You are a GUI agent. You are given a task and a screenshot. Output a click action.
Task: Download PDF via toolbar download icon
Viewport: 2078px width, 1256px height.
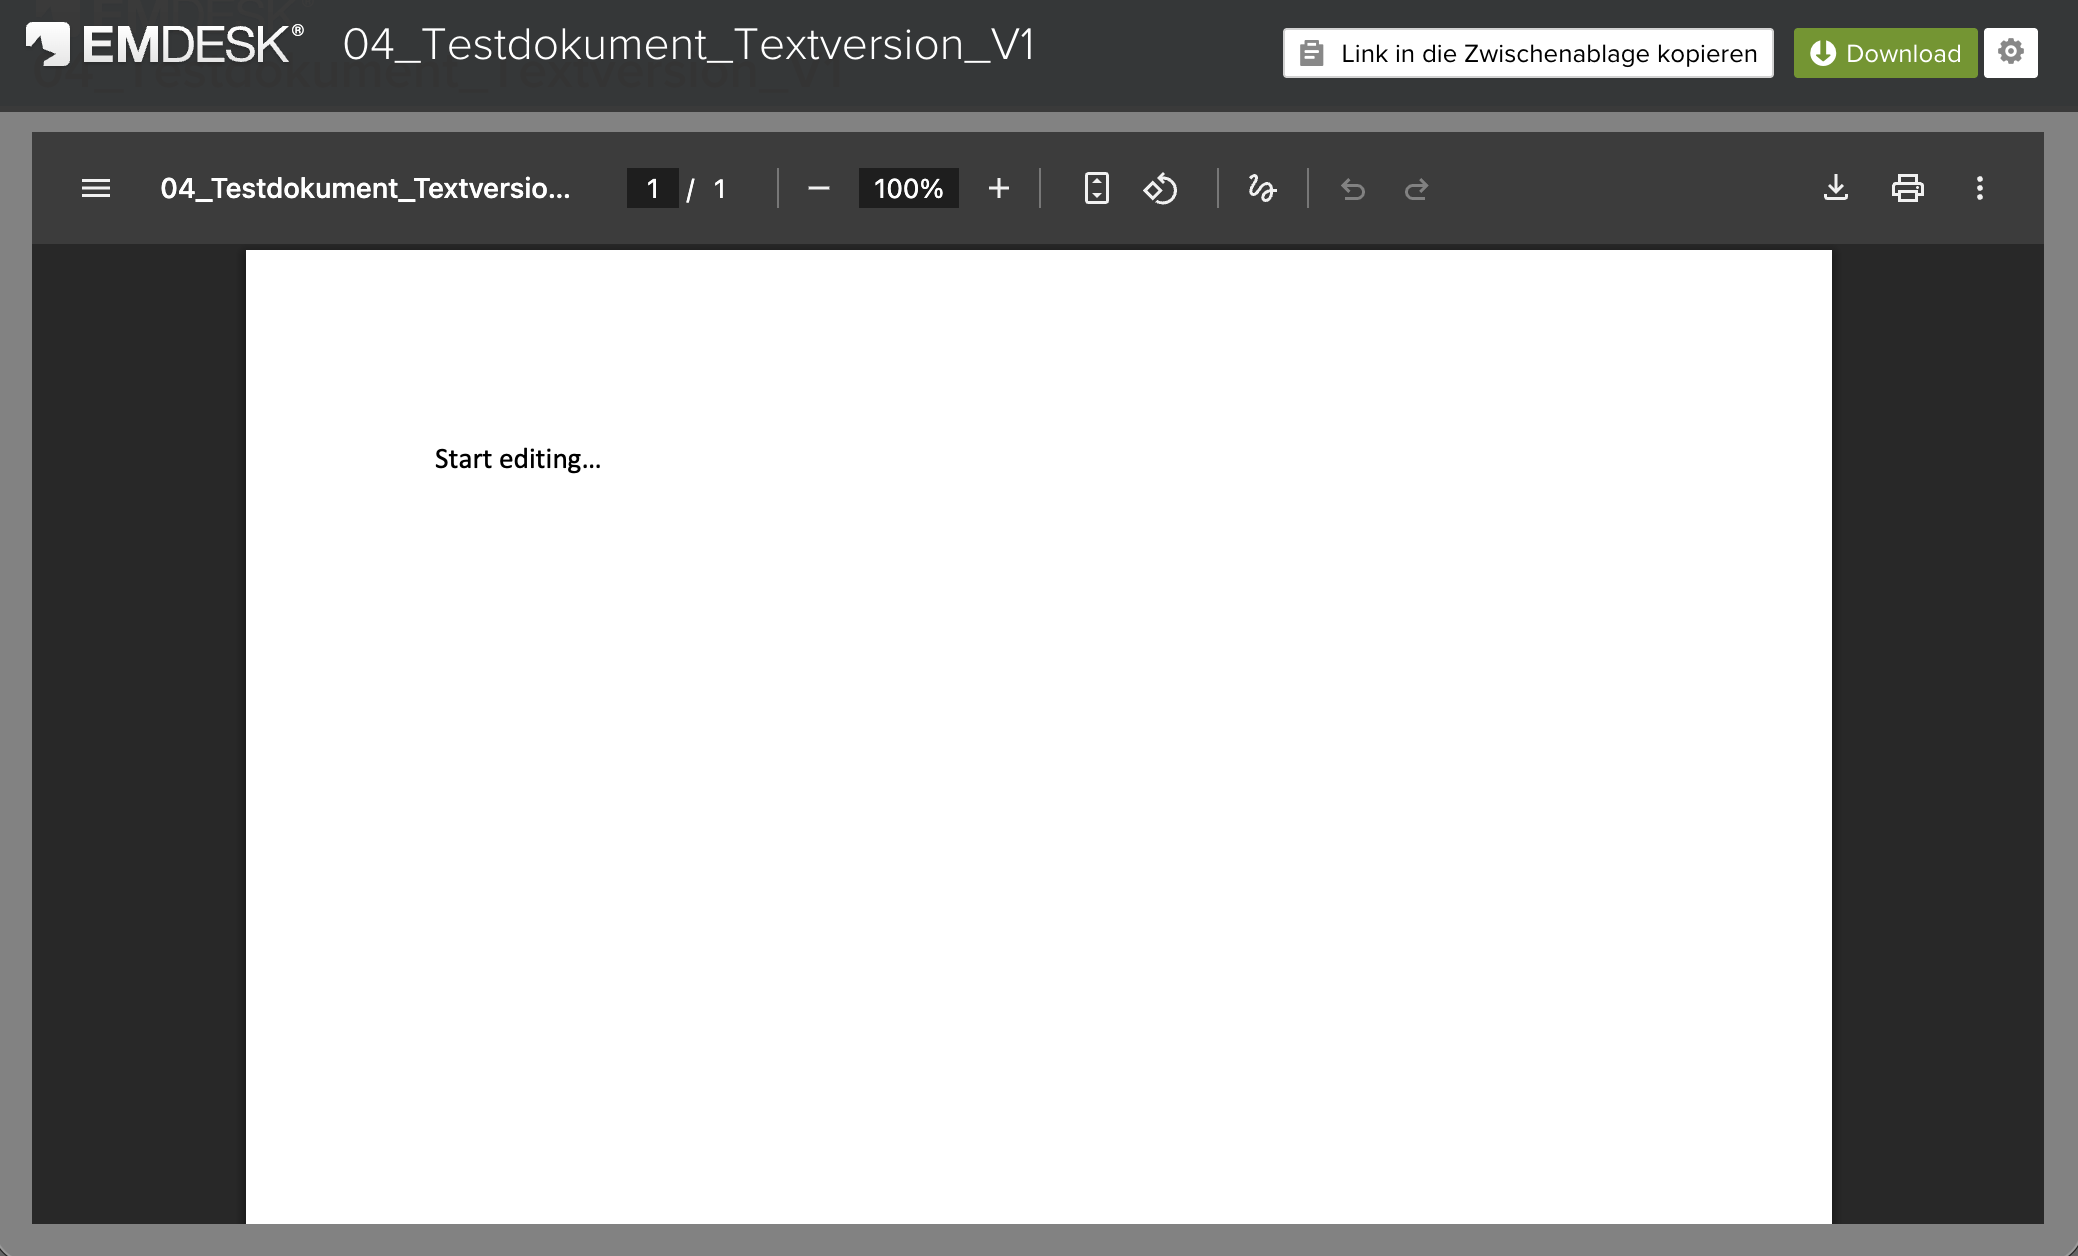pyautogui.click(x=1835, y=188)
